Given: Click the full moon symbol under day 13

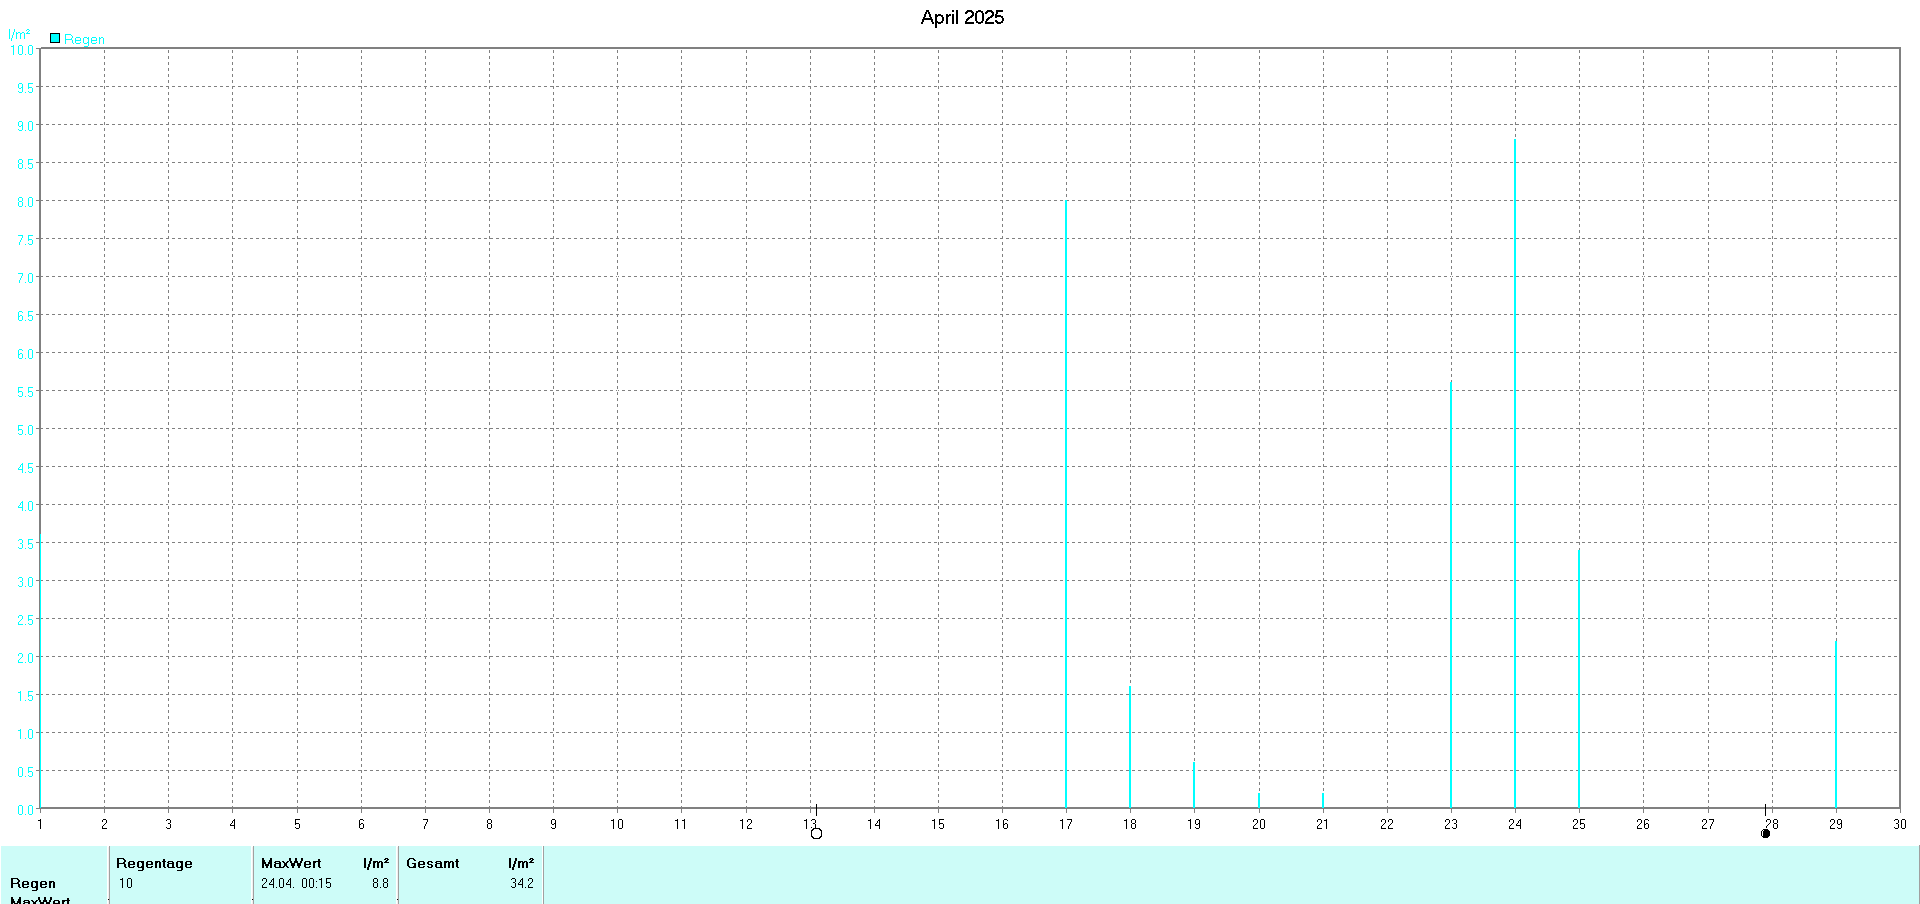Looking at the screenshot, I should pos(816,833).
